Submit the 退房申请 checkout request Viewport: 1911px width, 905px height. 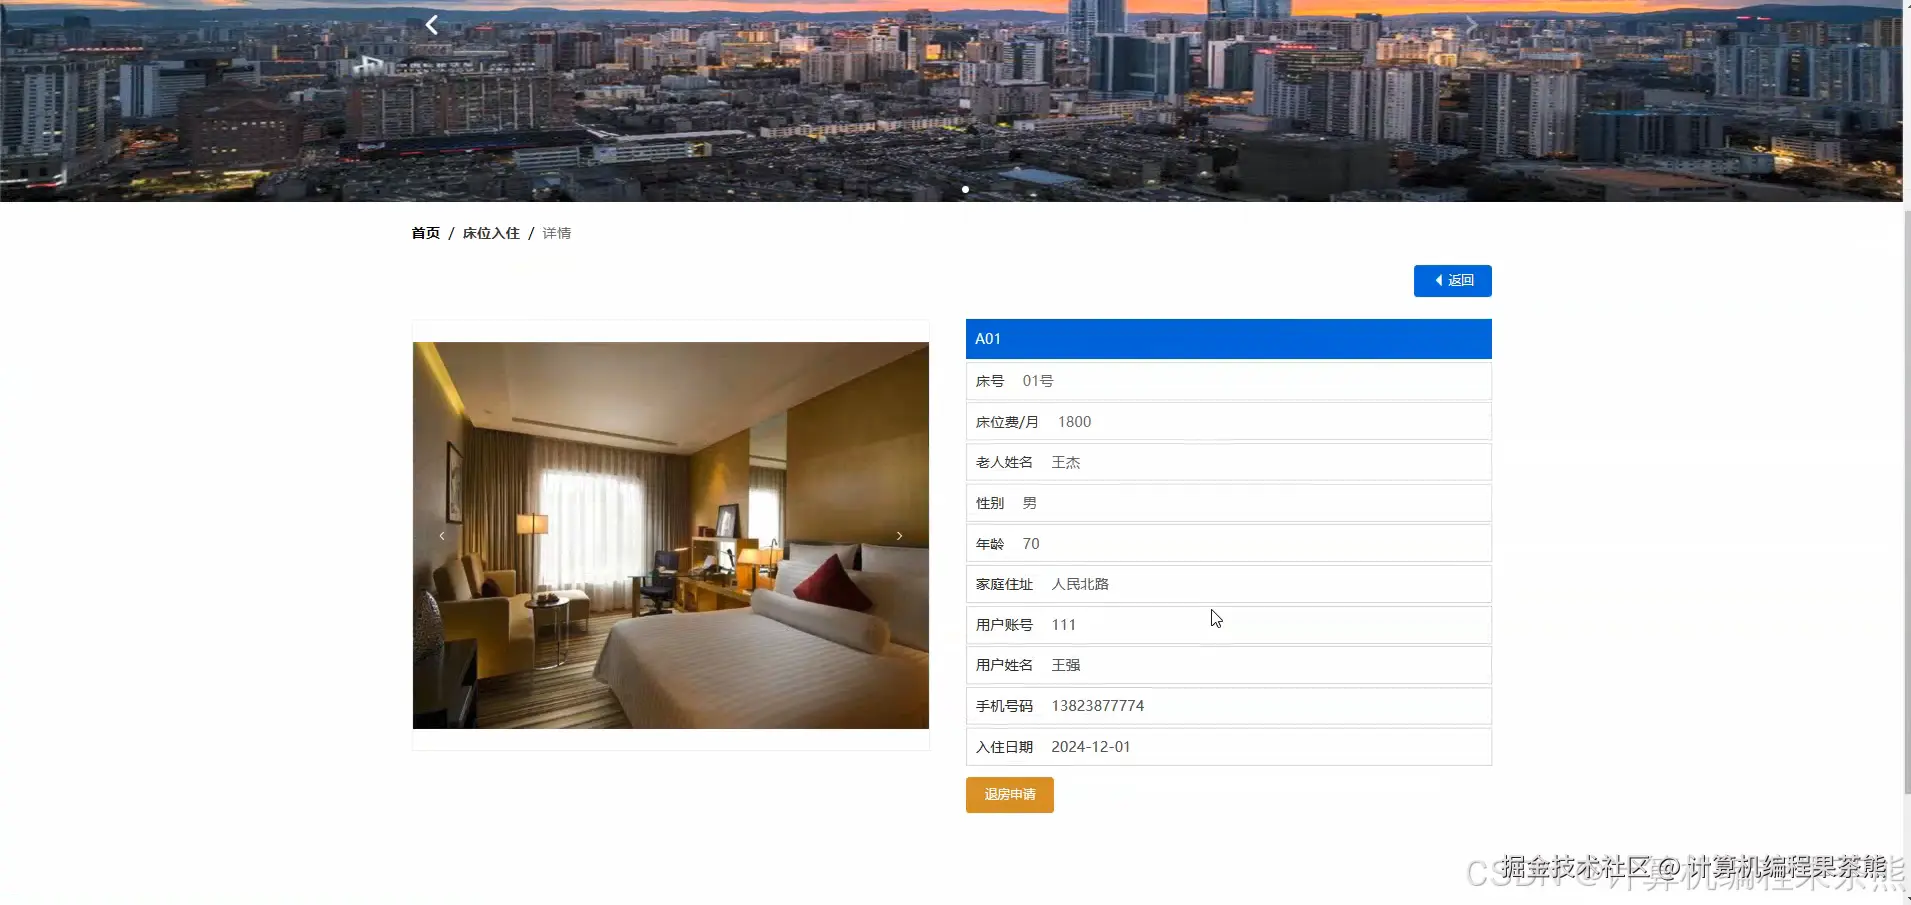[x=1009, y=795]
